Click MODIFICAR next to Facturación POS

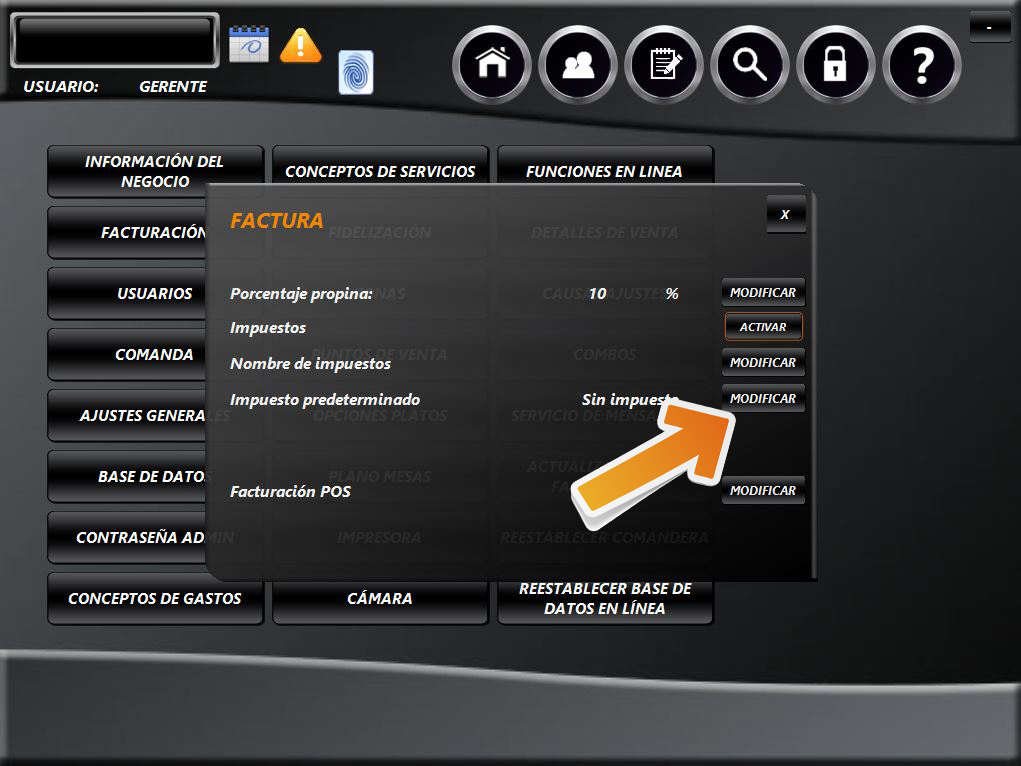763,491
